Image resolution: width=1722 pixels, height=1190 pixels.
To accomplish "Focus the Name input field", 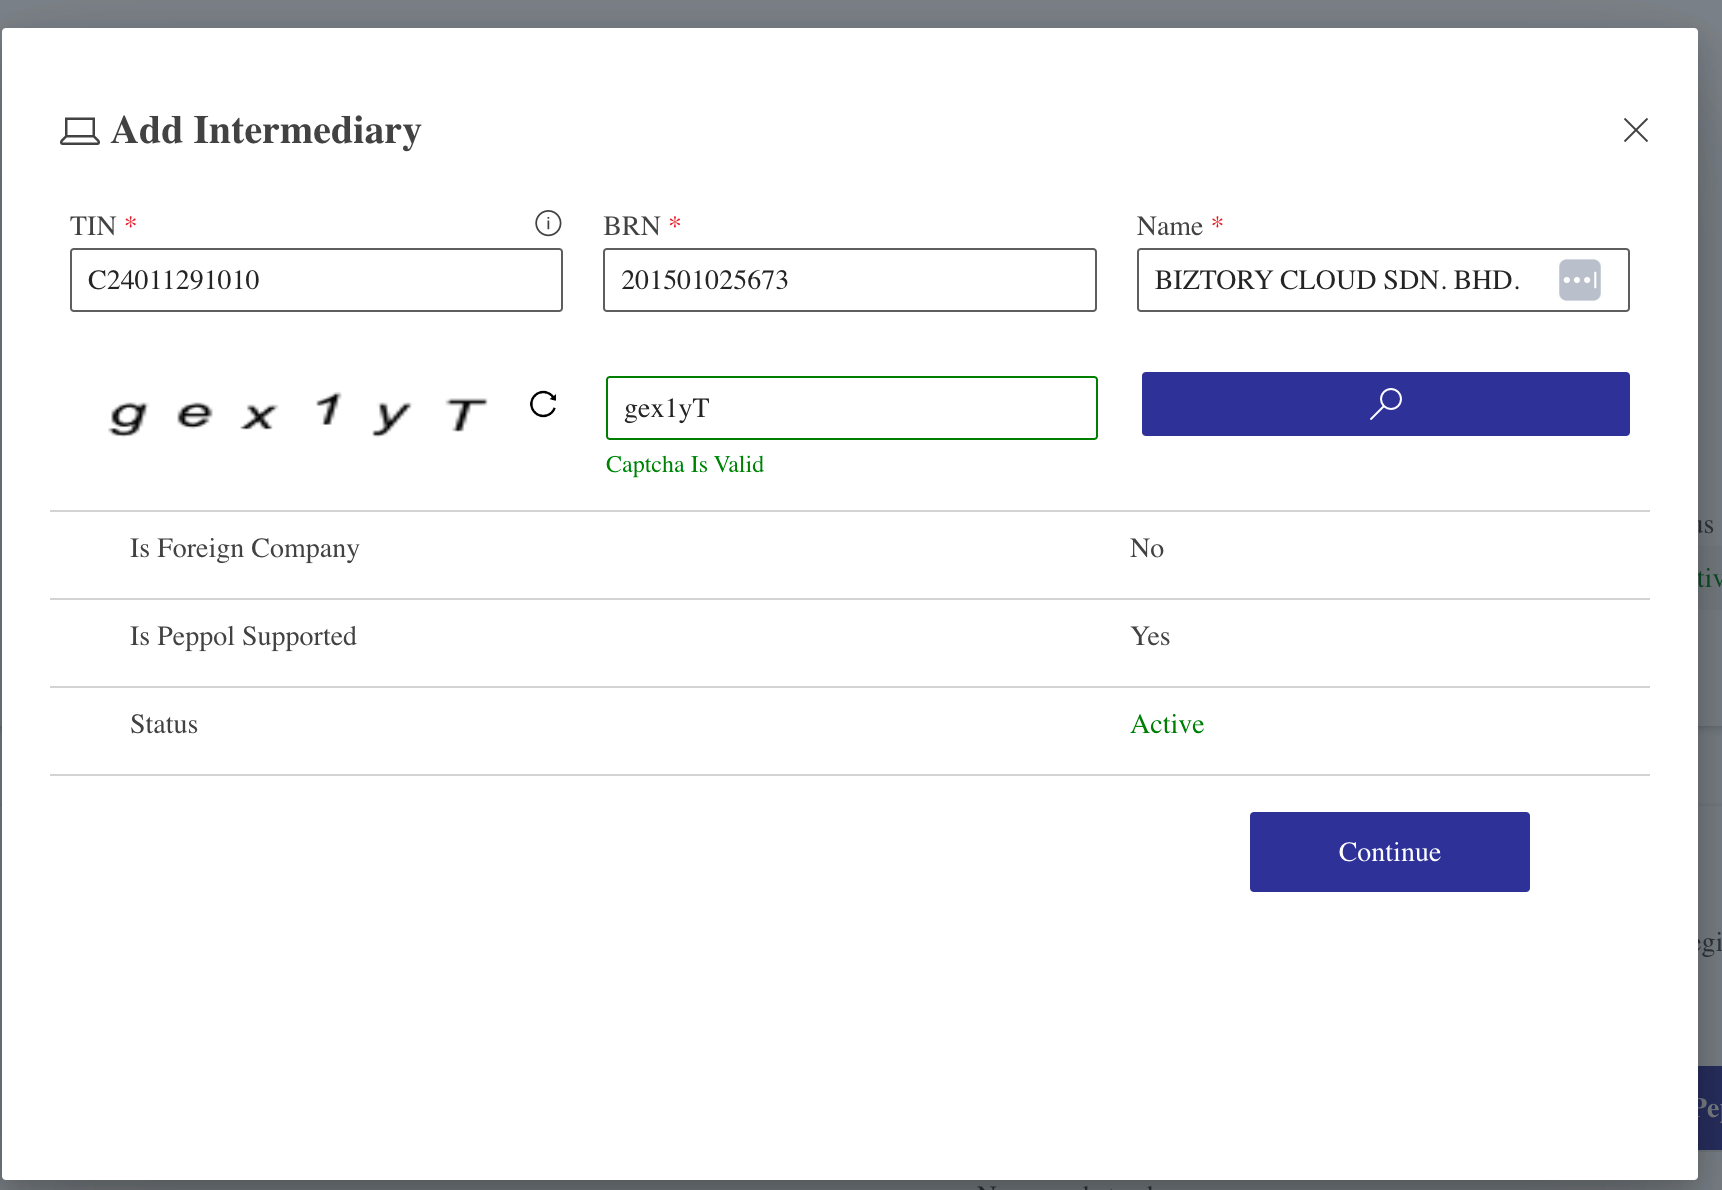I will click(1383, 280).
